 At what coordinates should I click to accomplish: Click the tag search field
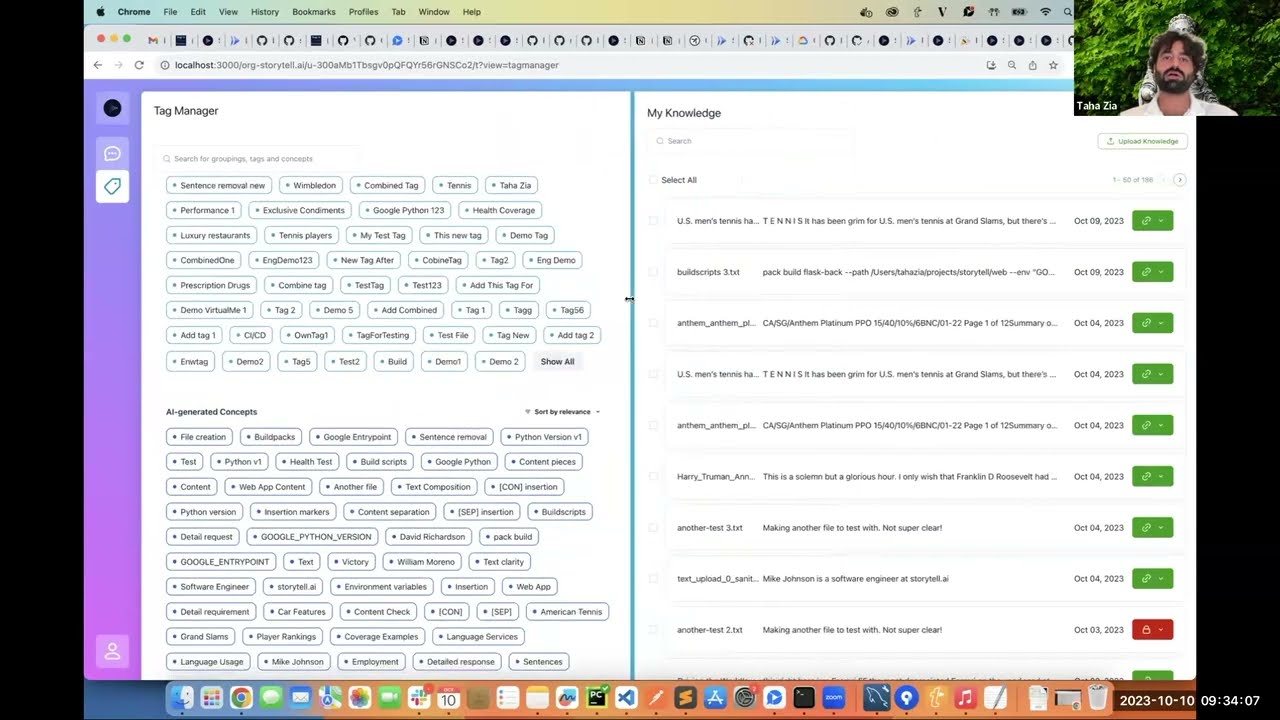[x=260, y=159]
